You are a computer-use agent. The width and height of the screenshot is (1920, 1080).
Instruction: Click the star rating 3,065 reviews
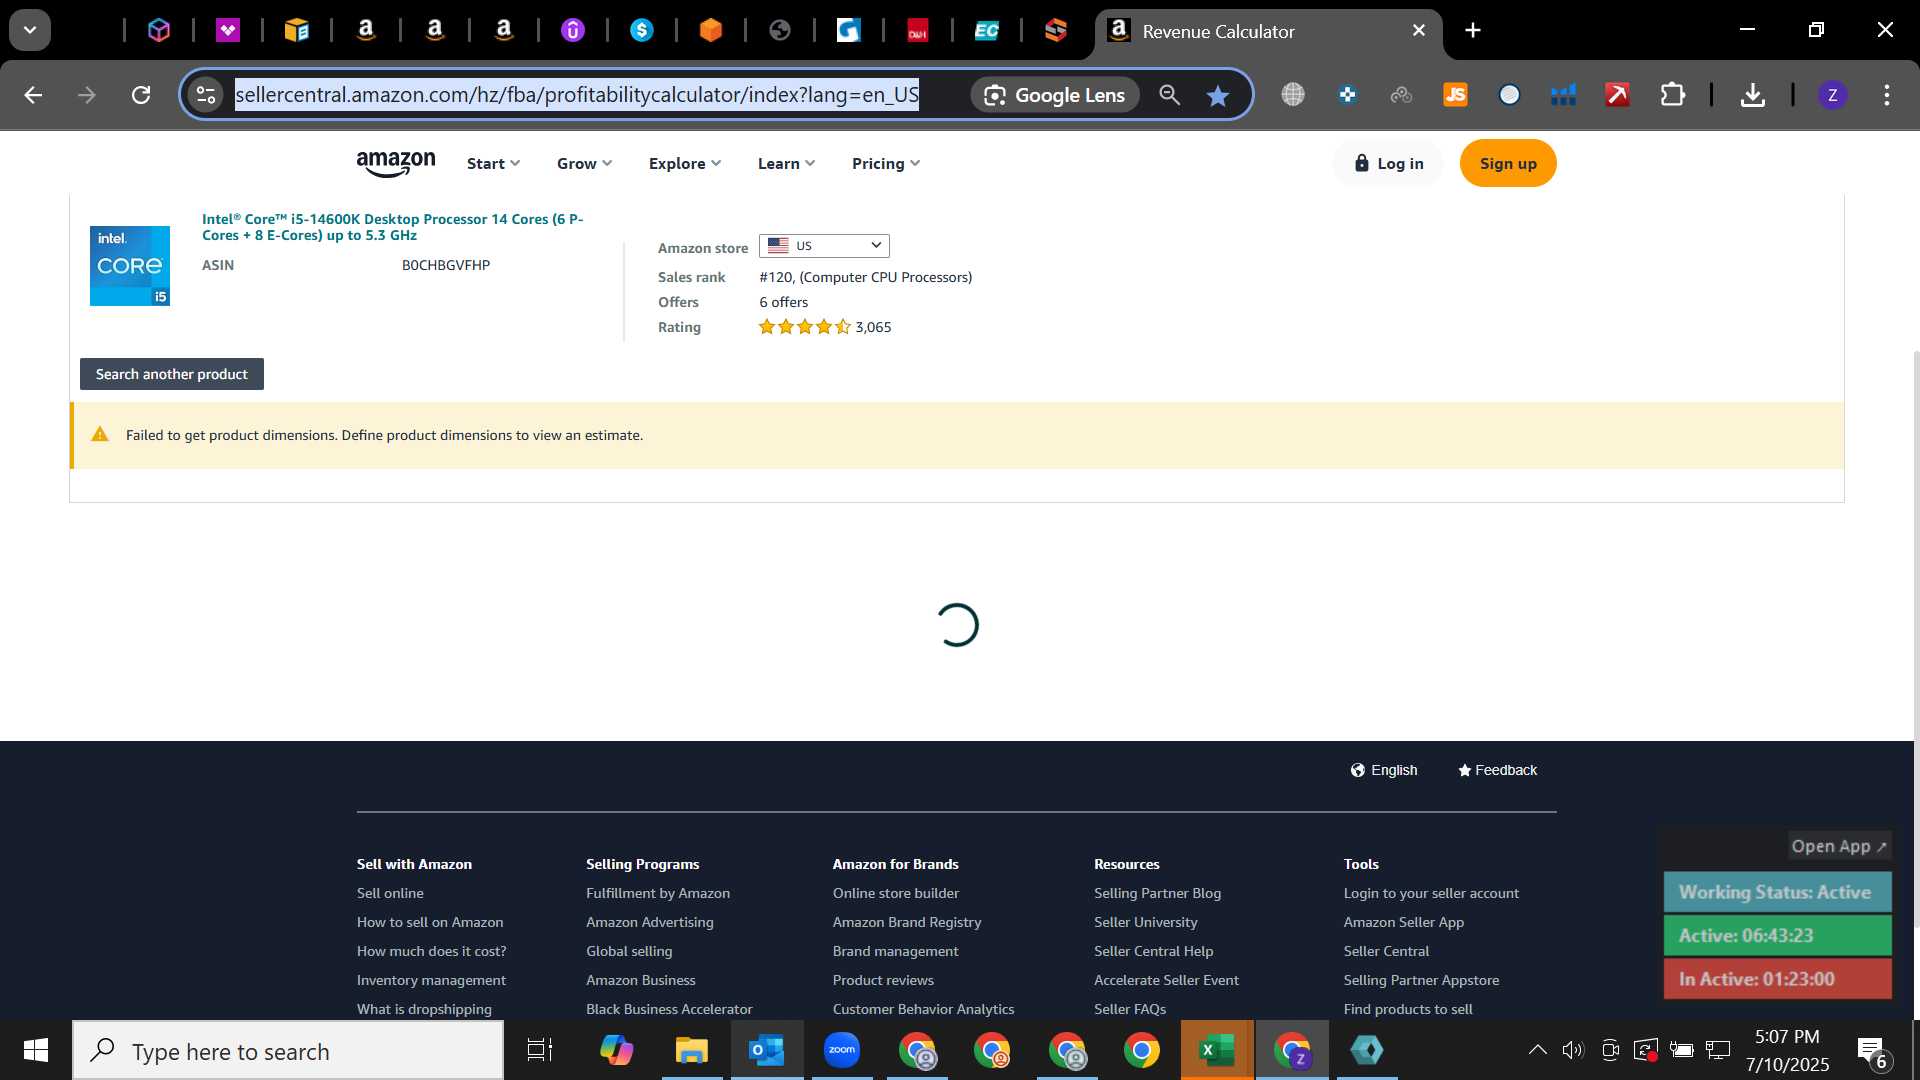pos(825,327)
